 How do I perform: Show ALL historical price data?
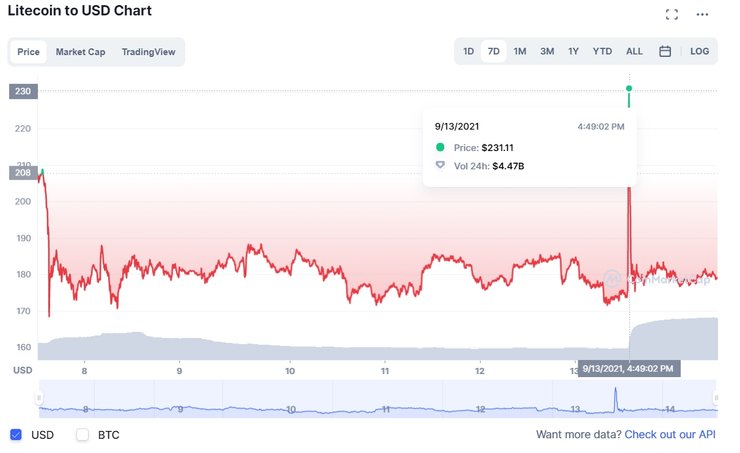coord(634,51)
